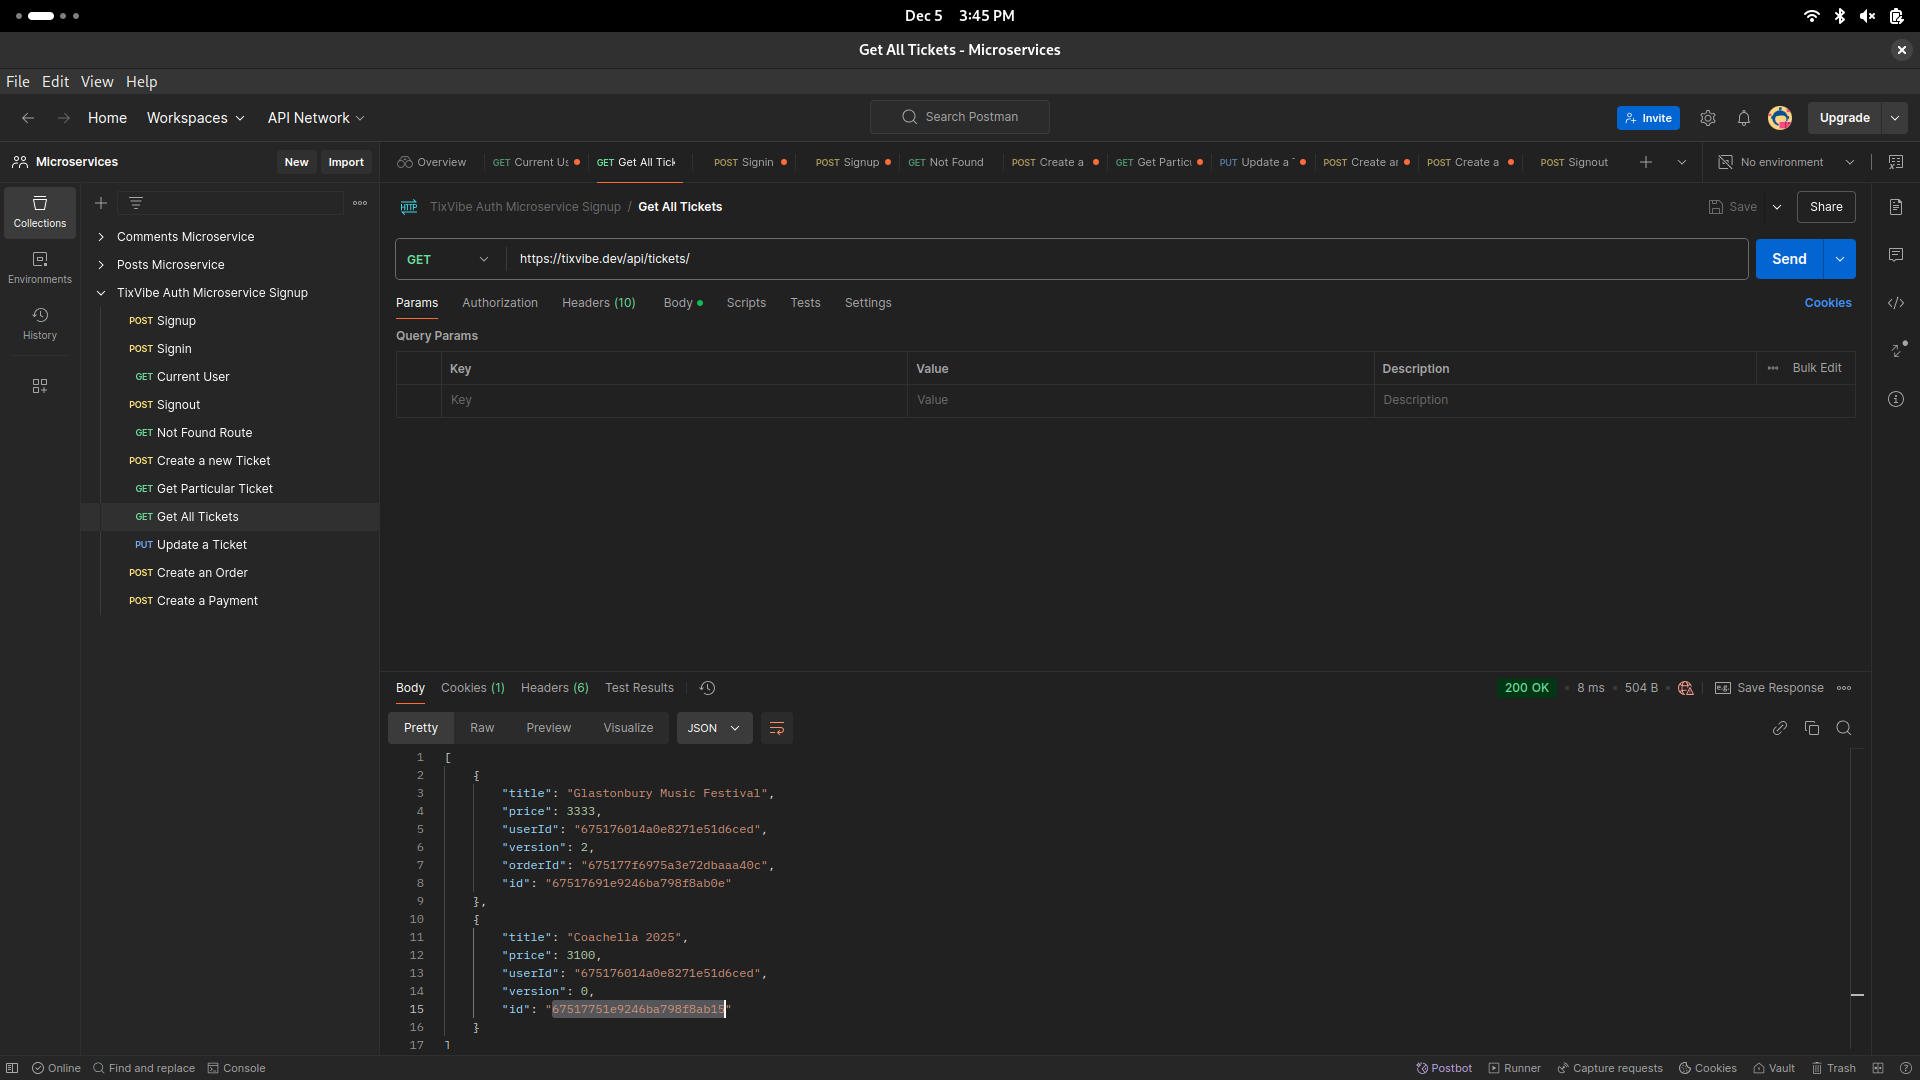Open the API Network dropdown
This screenshot has width=1920, height=1080.
pyautogui.click(x=316, y=118)
